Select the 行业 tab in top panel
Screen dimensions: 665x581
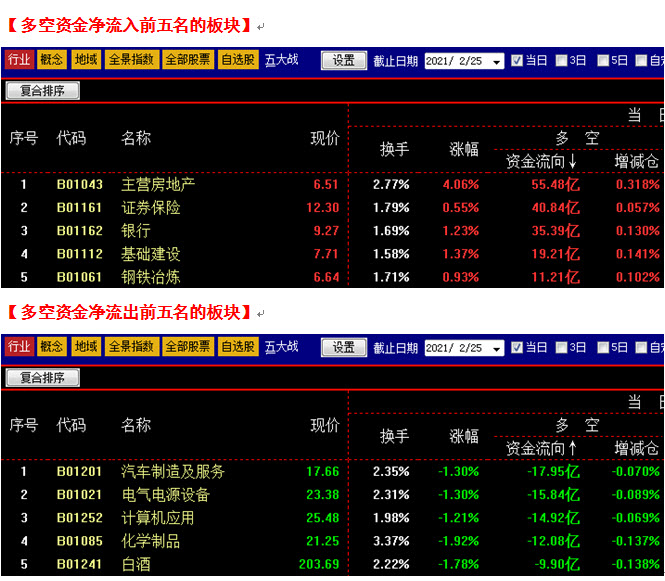(x=19, y=59)
